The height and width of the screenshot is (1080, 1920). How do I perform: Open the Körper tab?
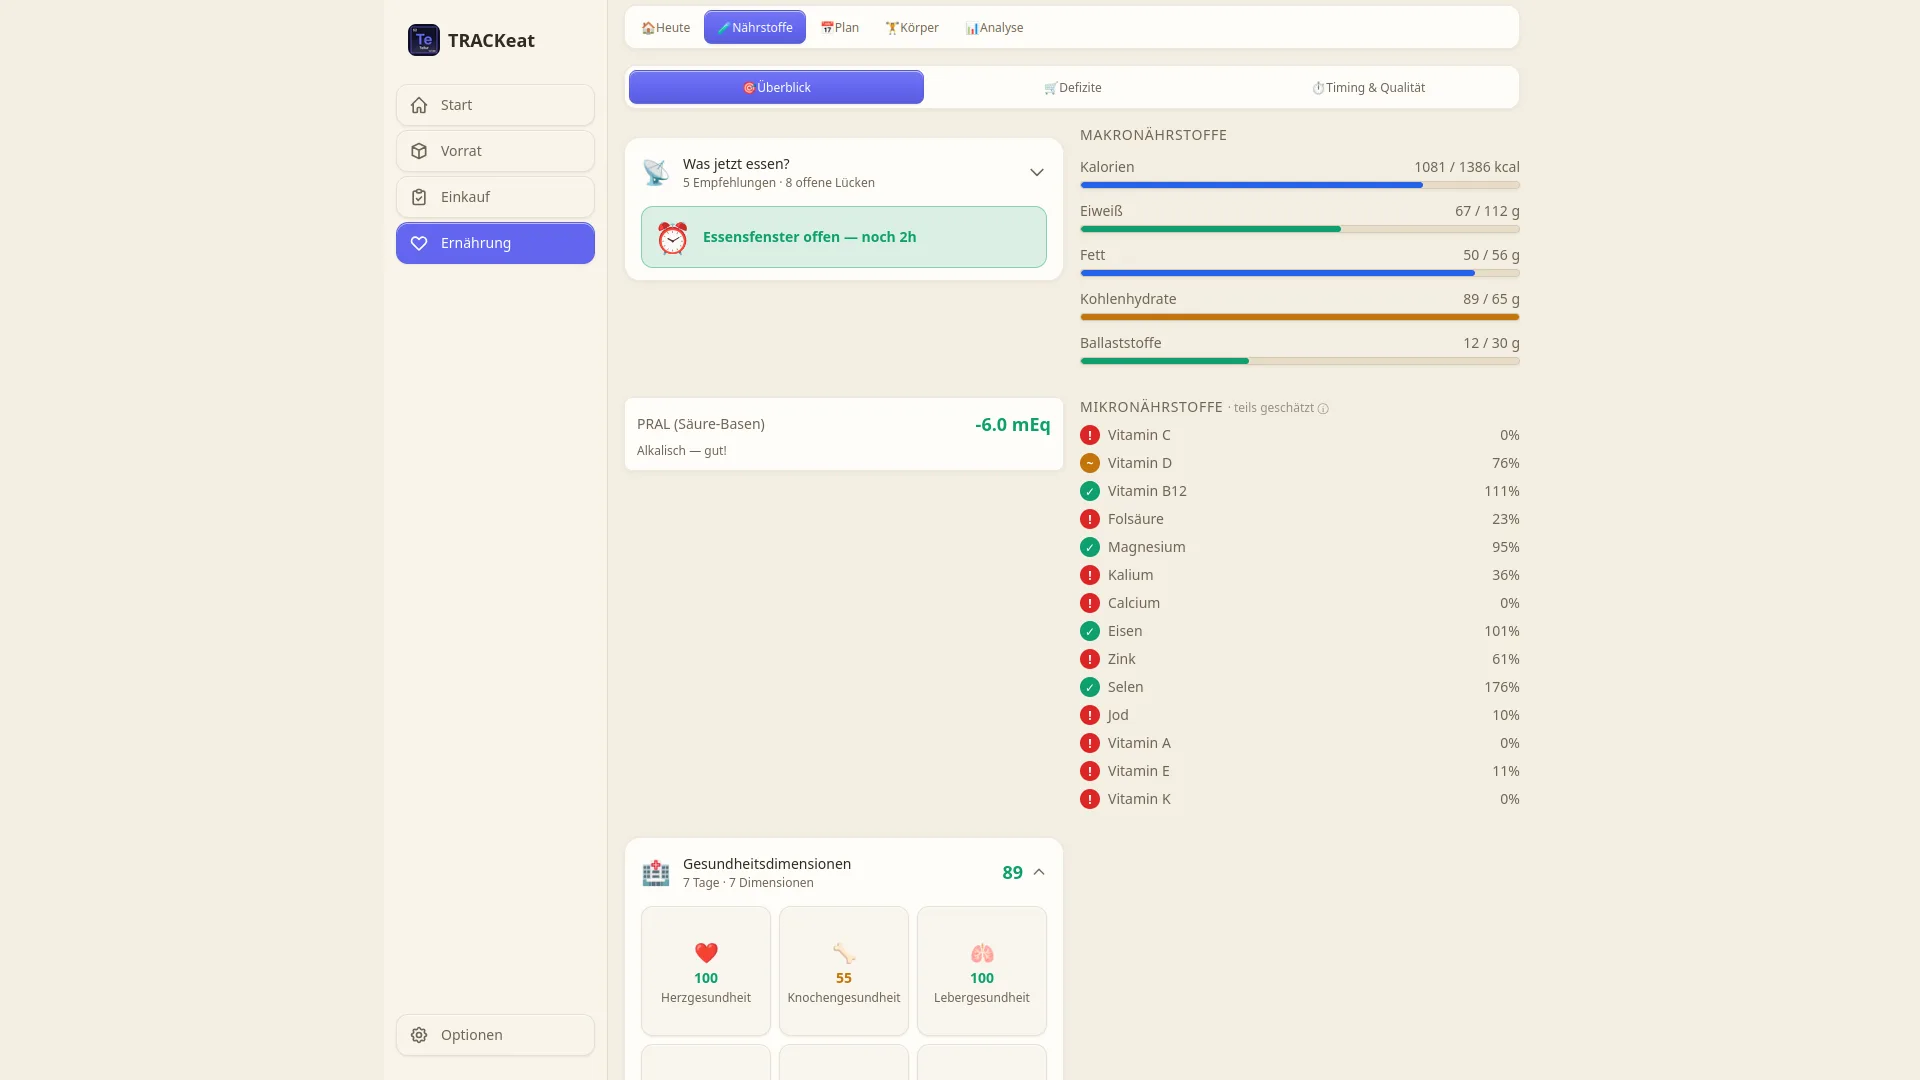click(x=912, y=27)
